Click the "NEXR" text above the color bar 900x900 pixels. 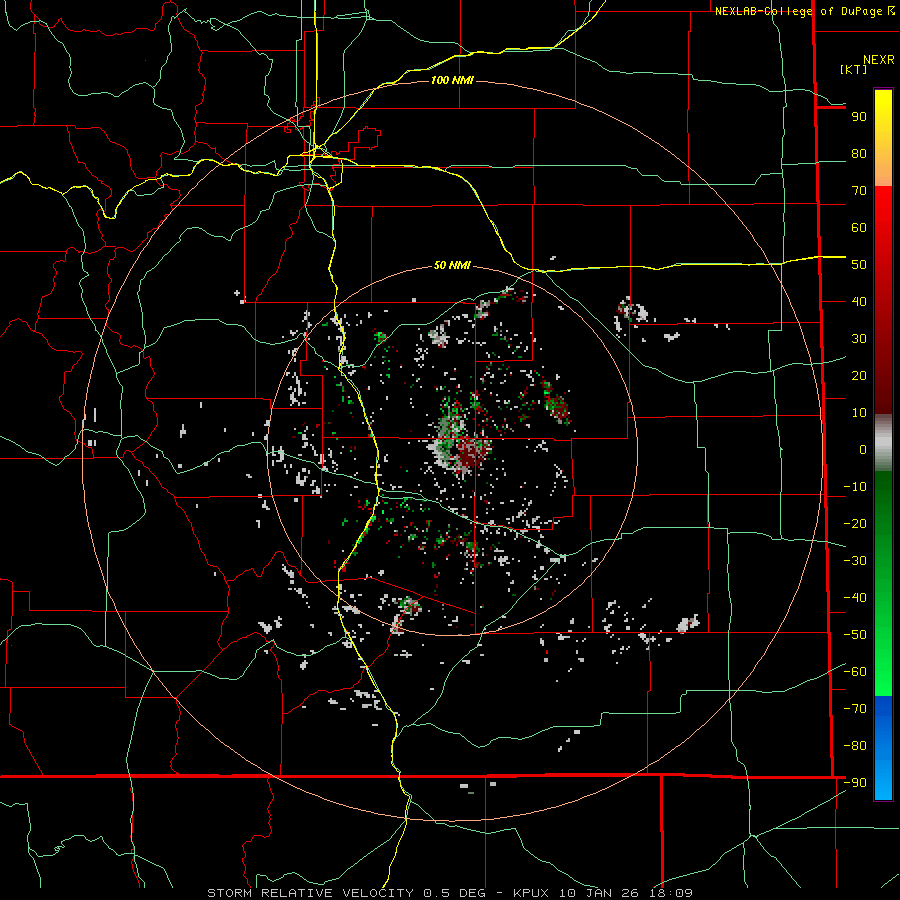point(879,60)
